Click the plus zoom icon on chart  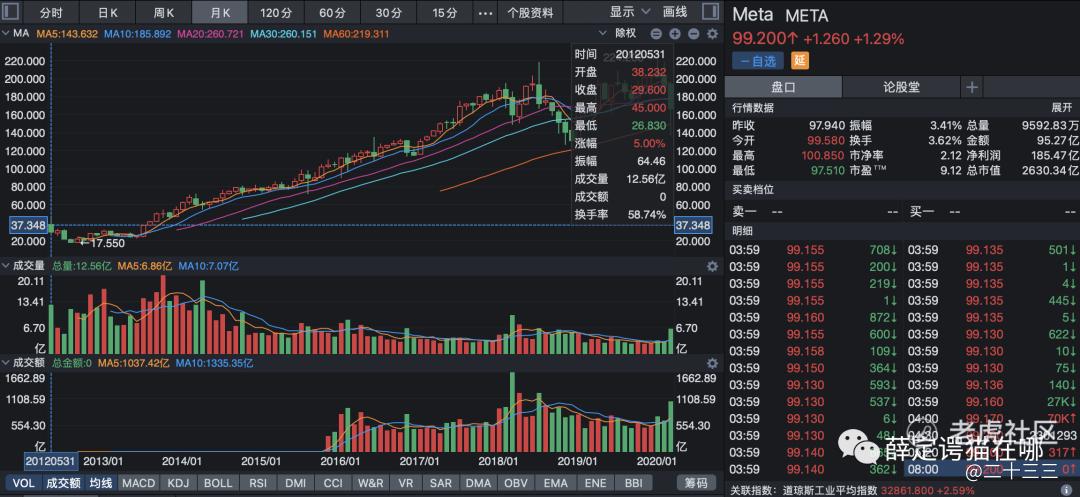675,34
